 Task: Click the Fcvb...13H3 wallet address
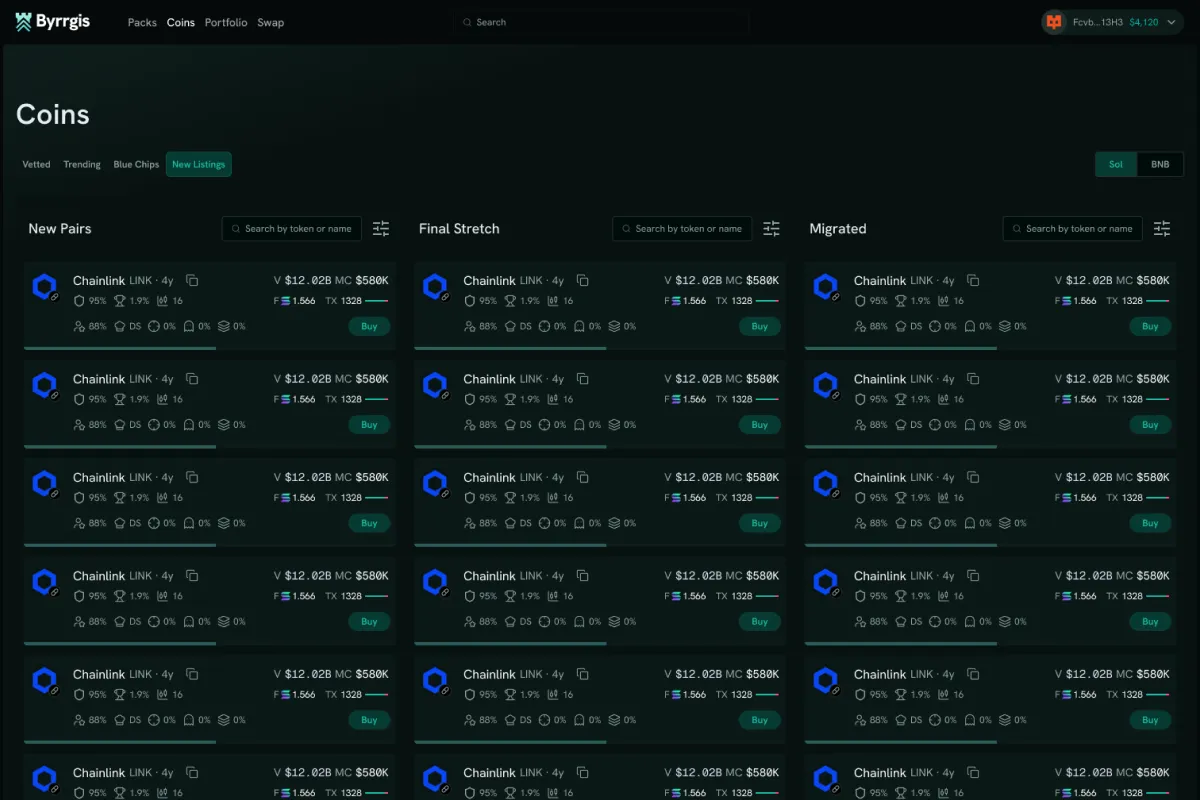tap(1098, 22)
